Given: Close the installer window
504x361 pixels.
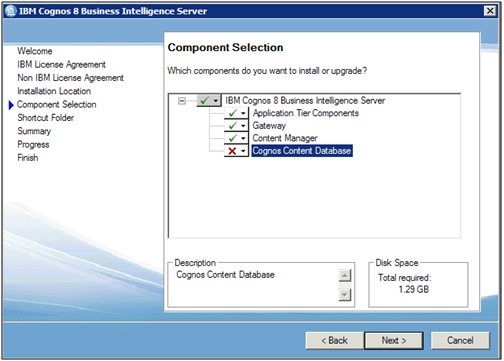Looking at the screenshot, I should coord(490,11).
